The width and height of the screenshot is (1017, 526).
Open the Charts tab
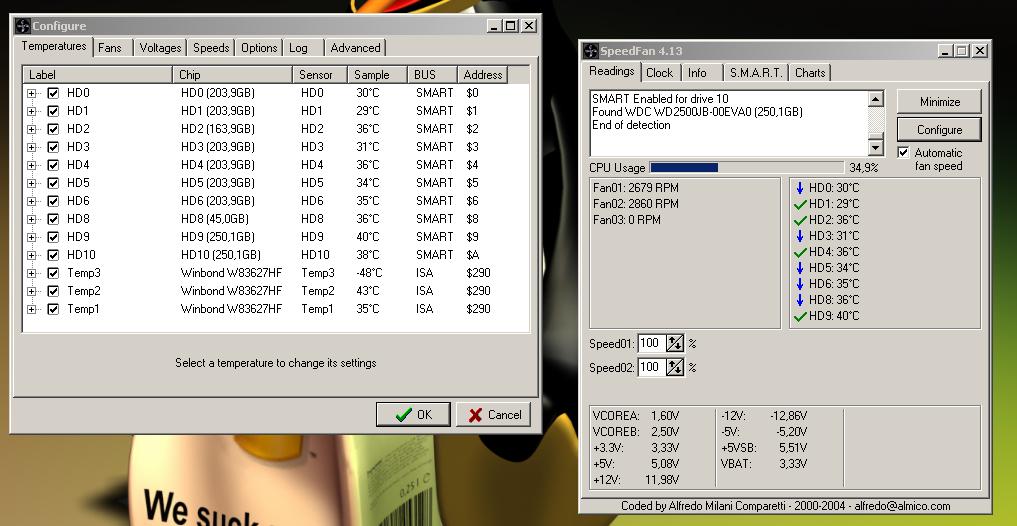coord(810,73)
